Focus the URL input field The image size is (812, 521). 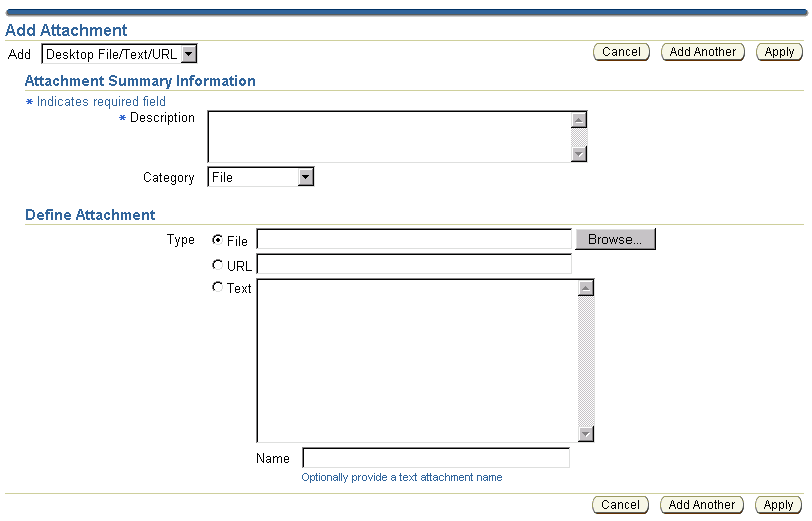(414, 264)
